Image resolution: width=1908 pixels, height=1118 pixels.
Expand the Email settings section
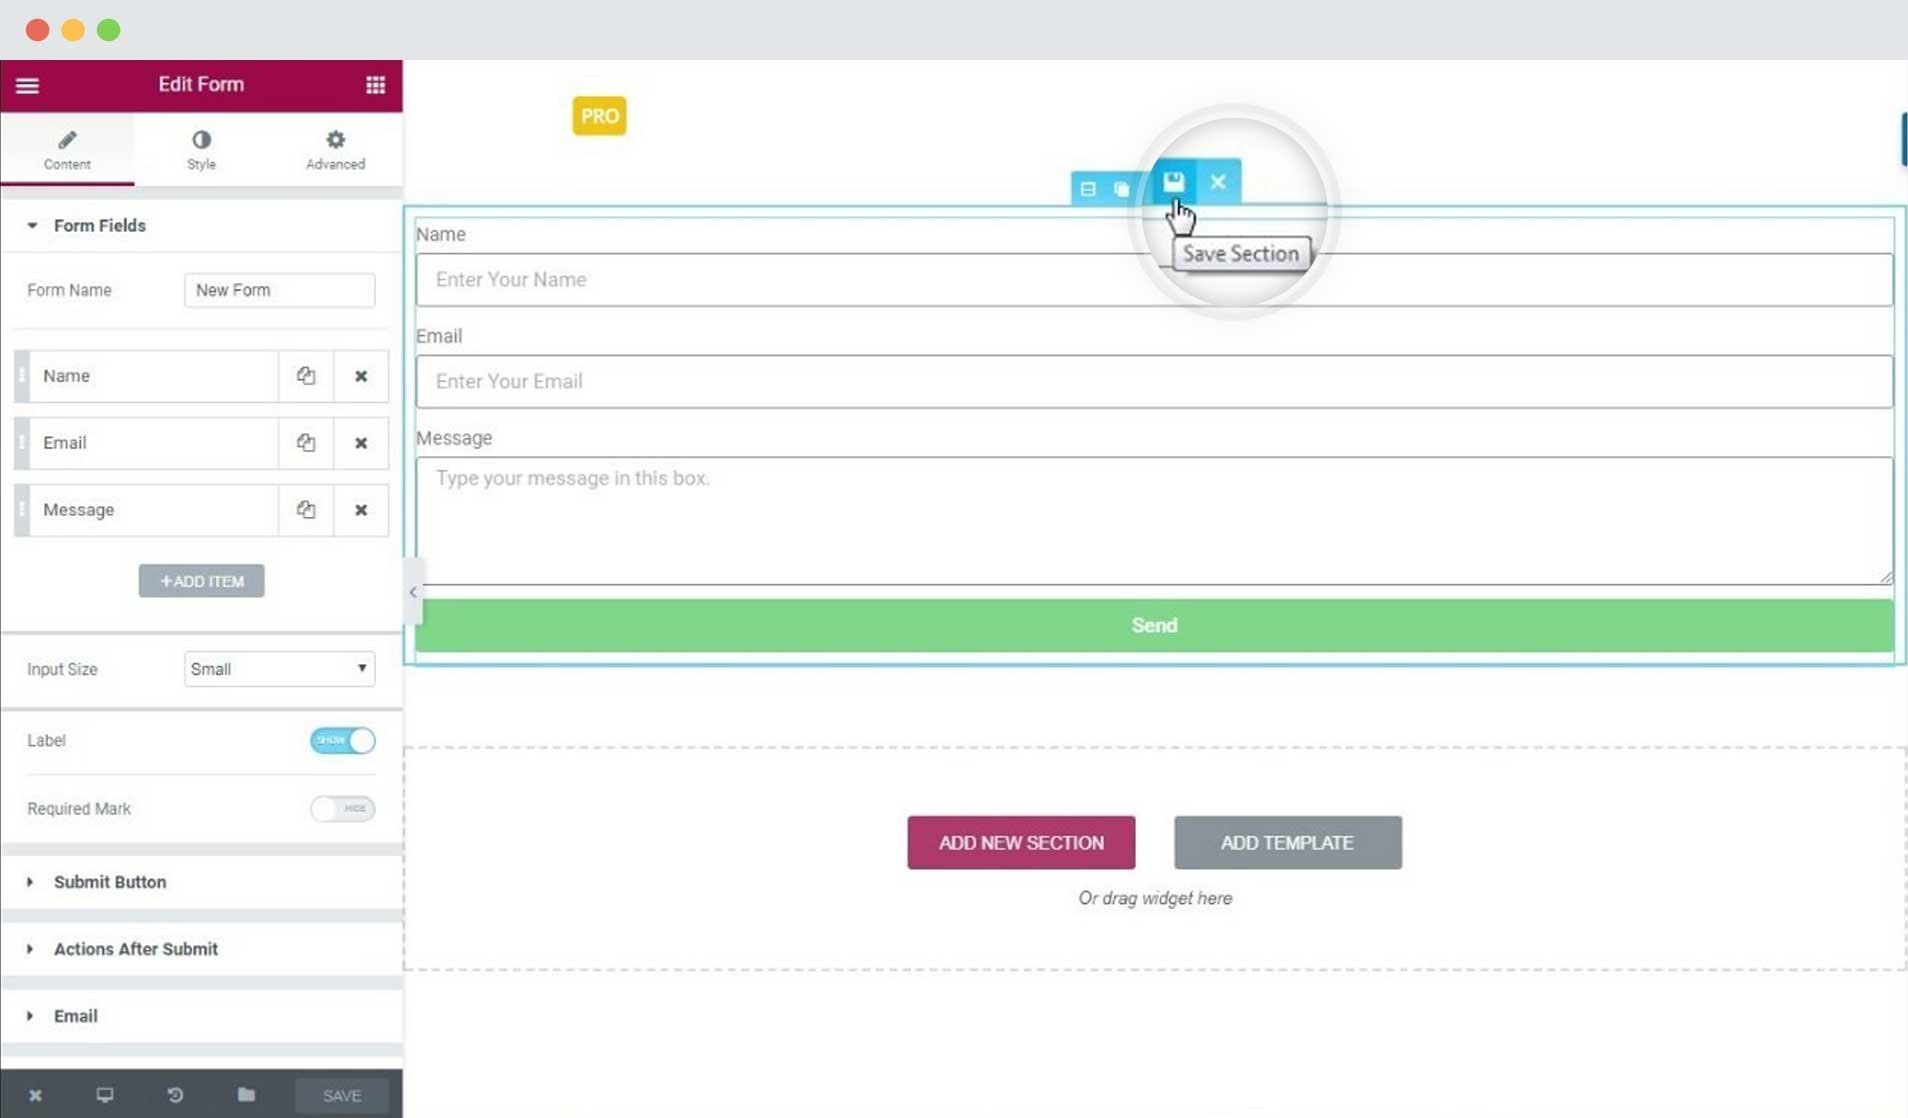click(x=201, y=1016)
